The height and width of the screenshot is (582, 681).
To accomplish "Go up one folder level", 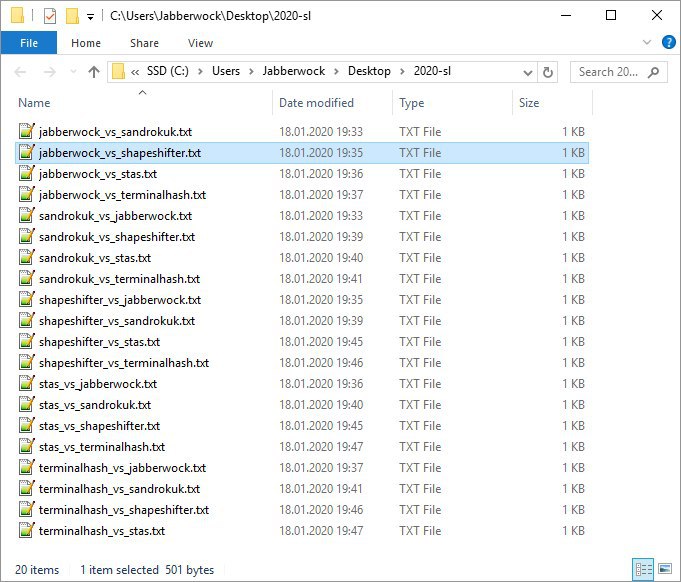I will coord(94,72).
